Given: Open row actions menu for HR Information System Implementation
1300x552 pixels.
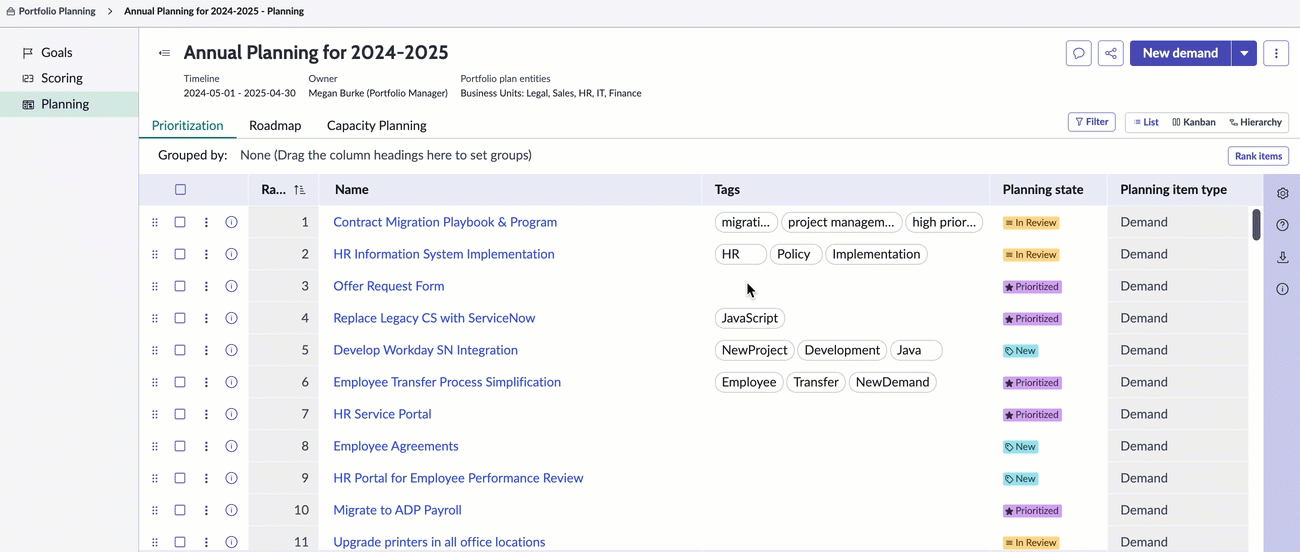Looking at the screenshot, I should click(206, 254).
